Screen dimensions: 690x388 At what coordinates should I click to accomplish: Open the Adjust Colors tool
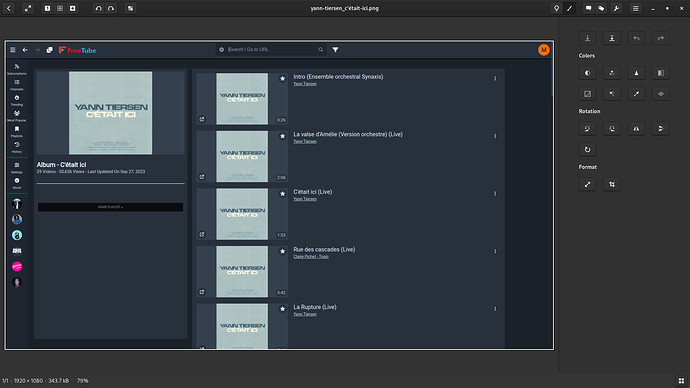[x=612, y=73]
